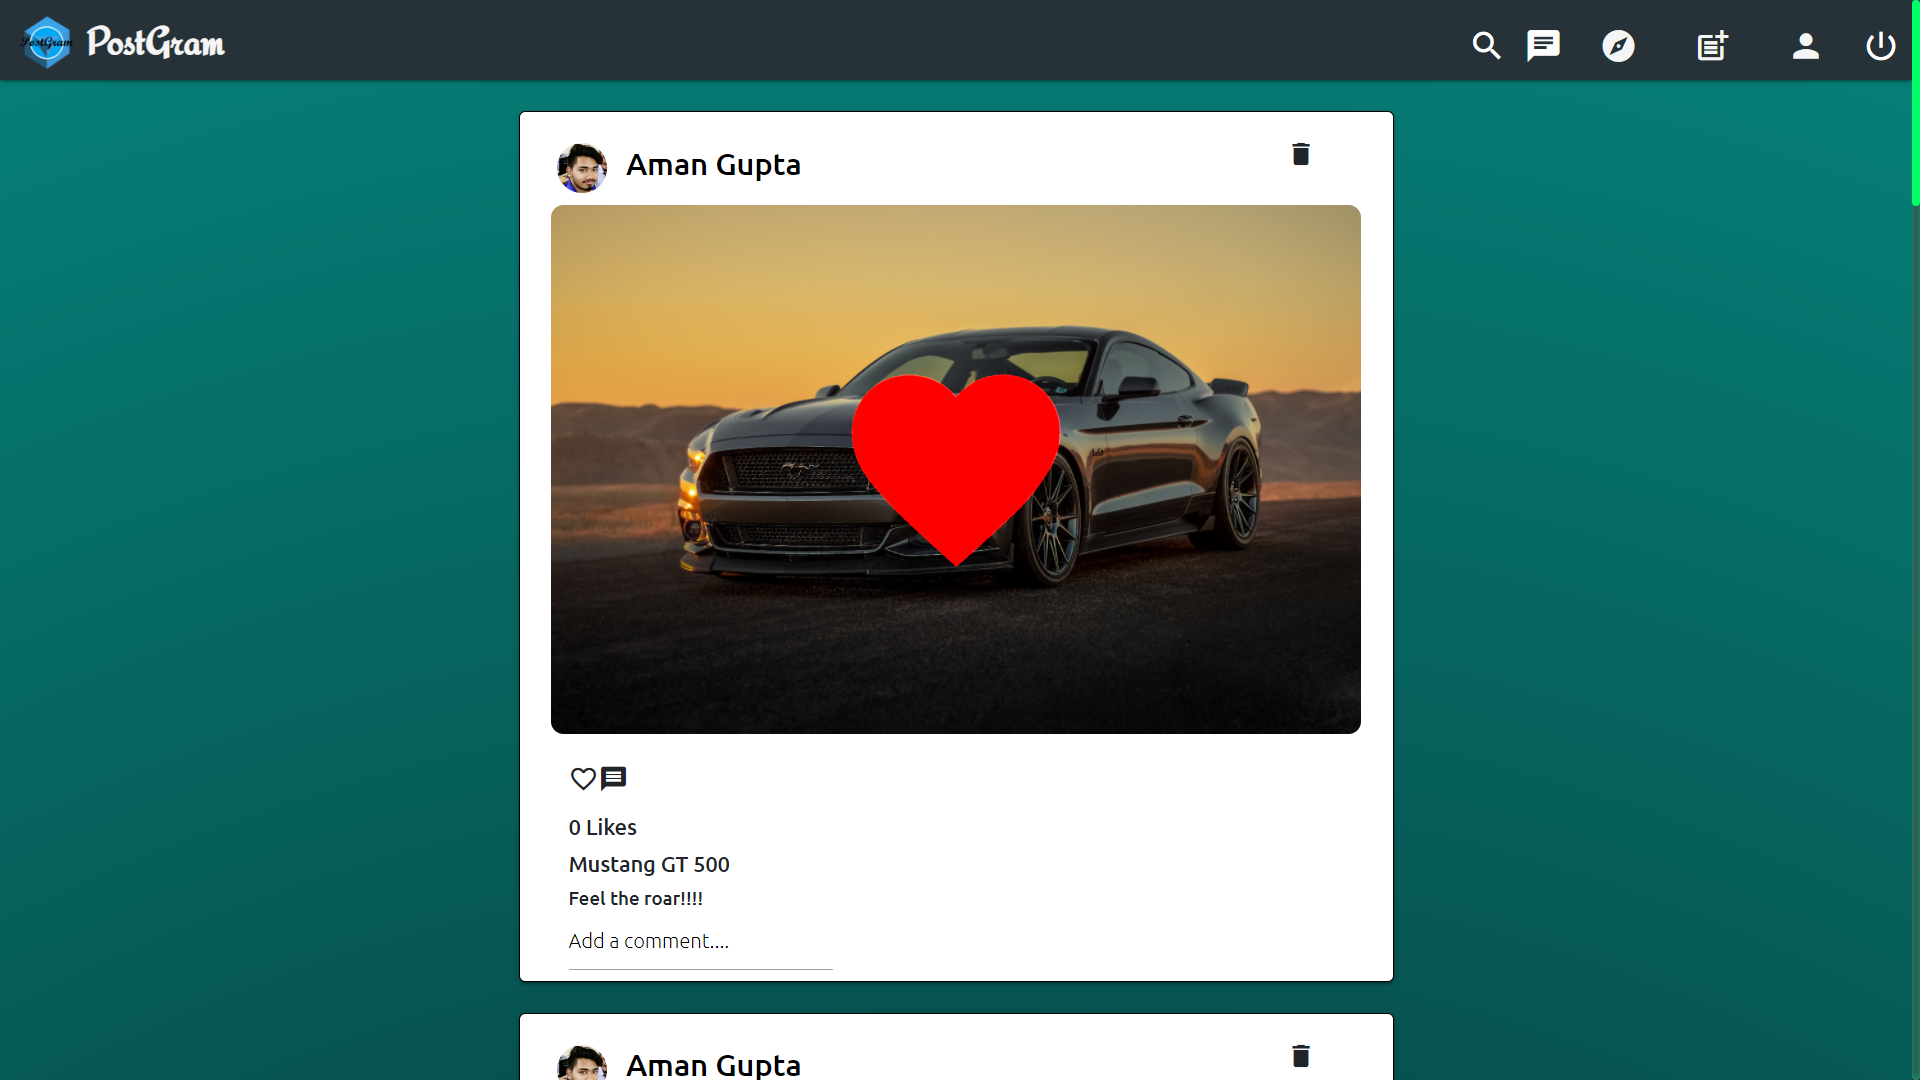Toggle like with heart outline icon

(x=583, y=778)
